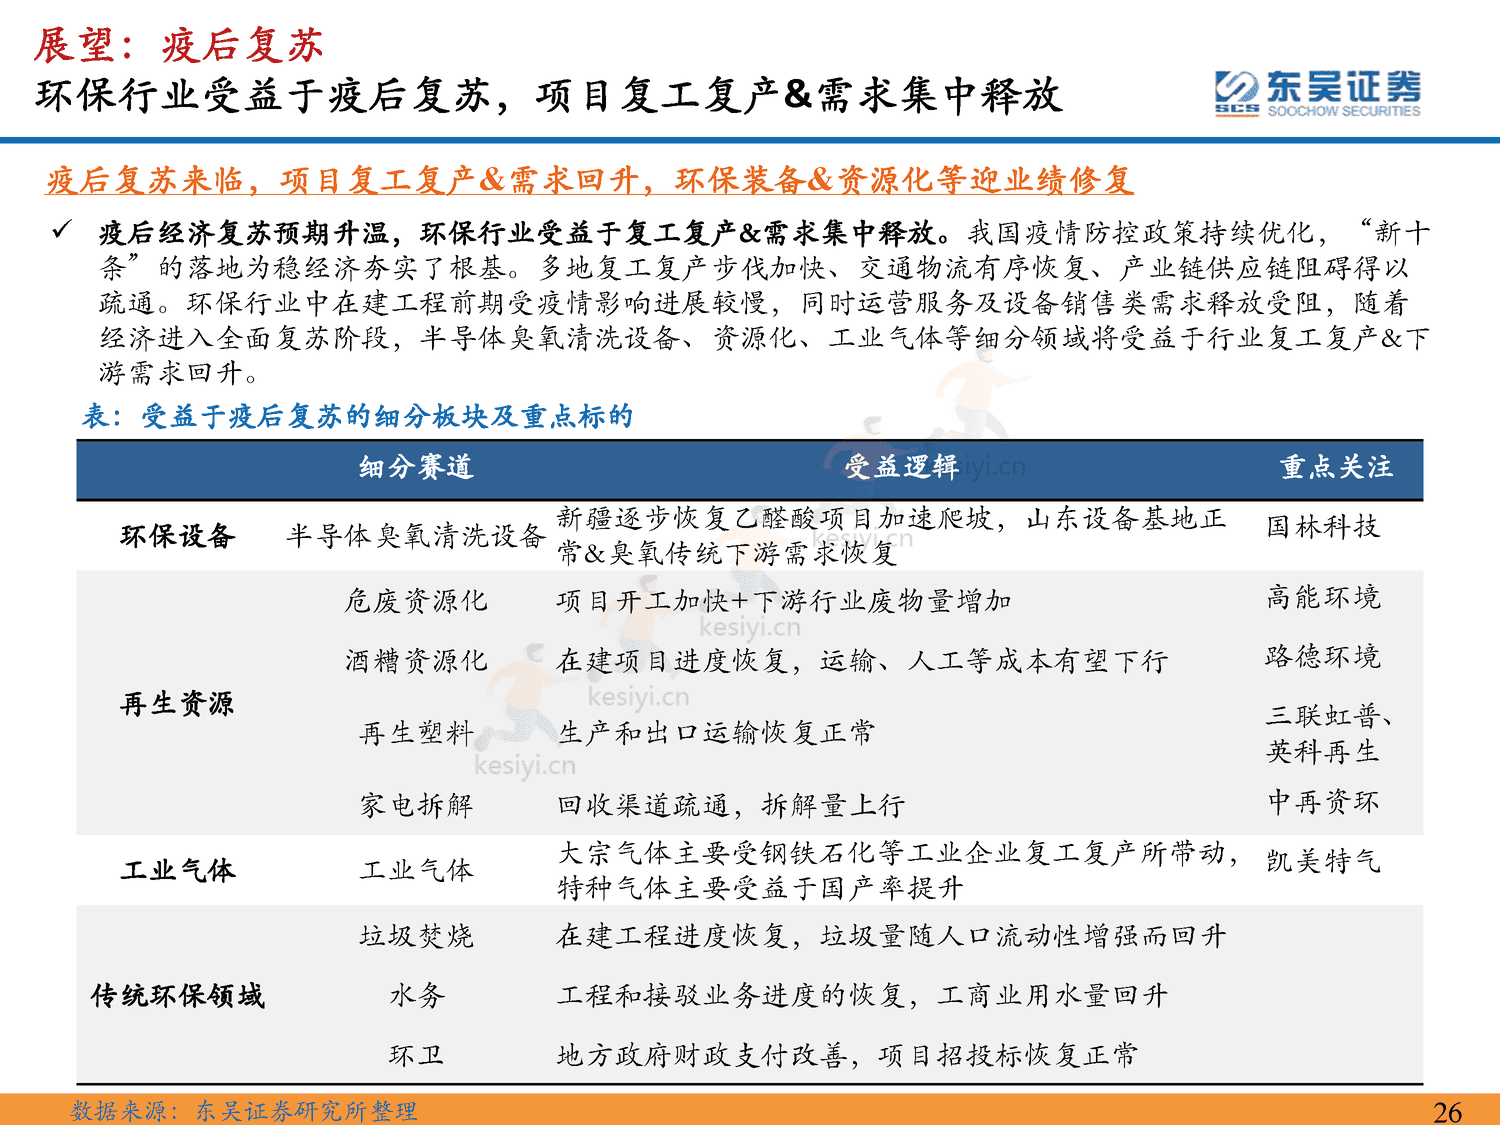The image size is (1500, 1125).
Task: Select cell '在建项目进度恢复，运输、人工等成本有望下行'
Action: tap(862, 660)
